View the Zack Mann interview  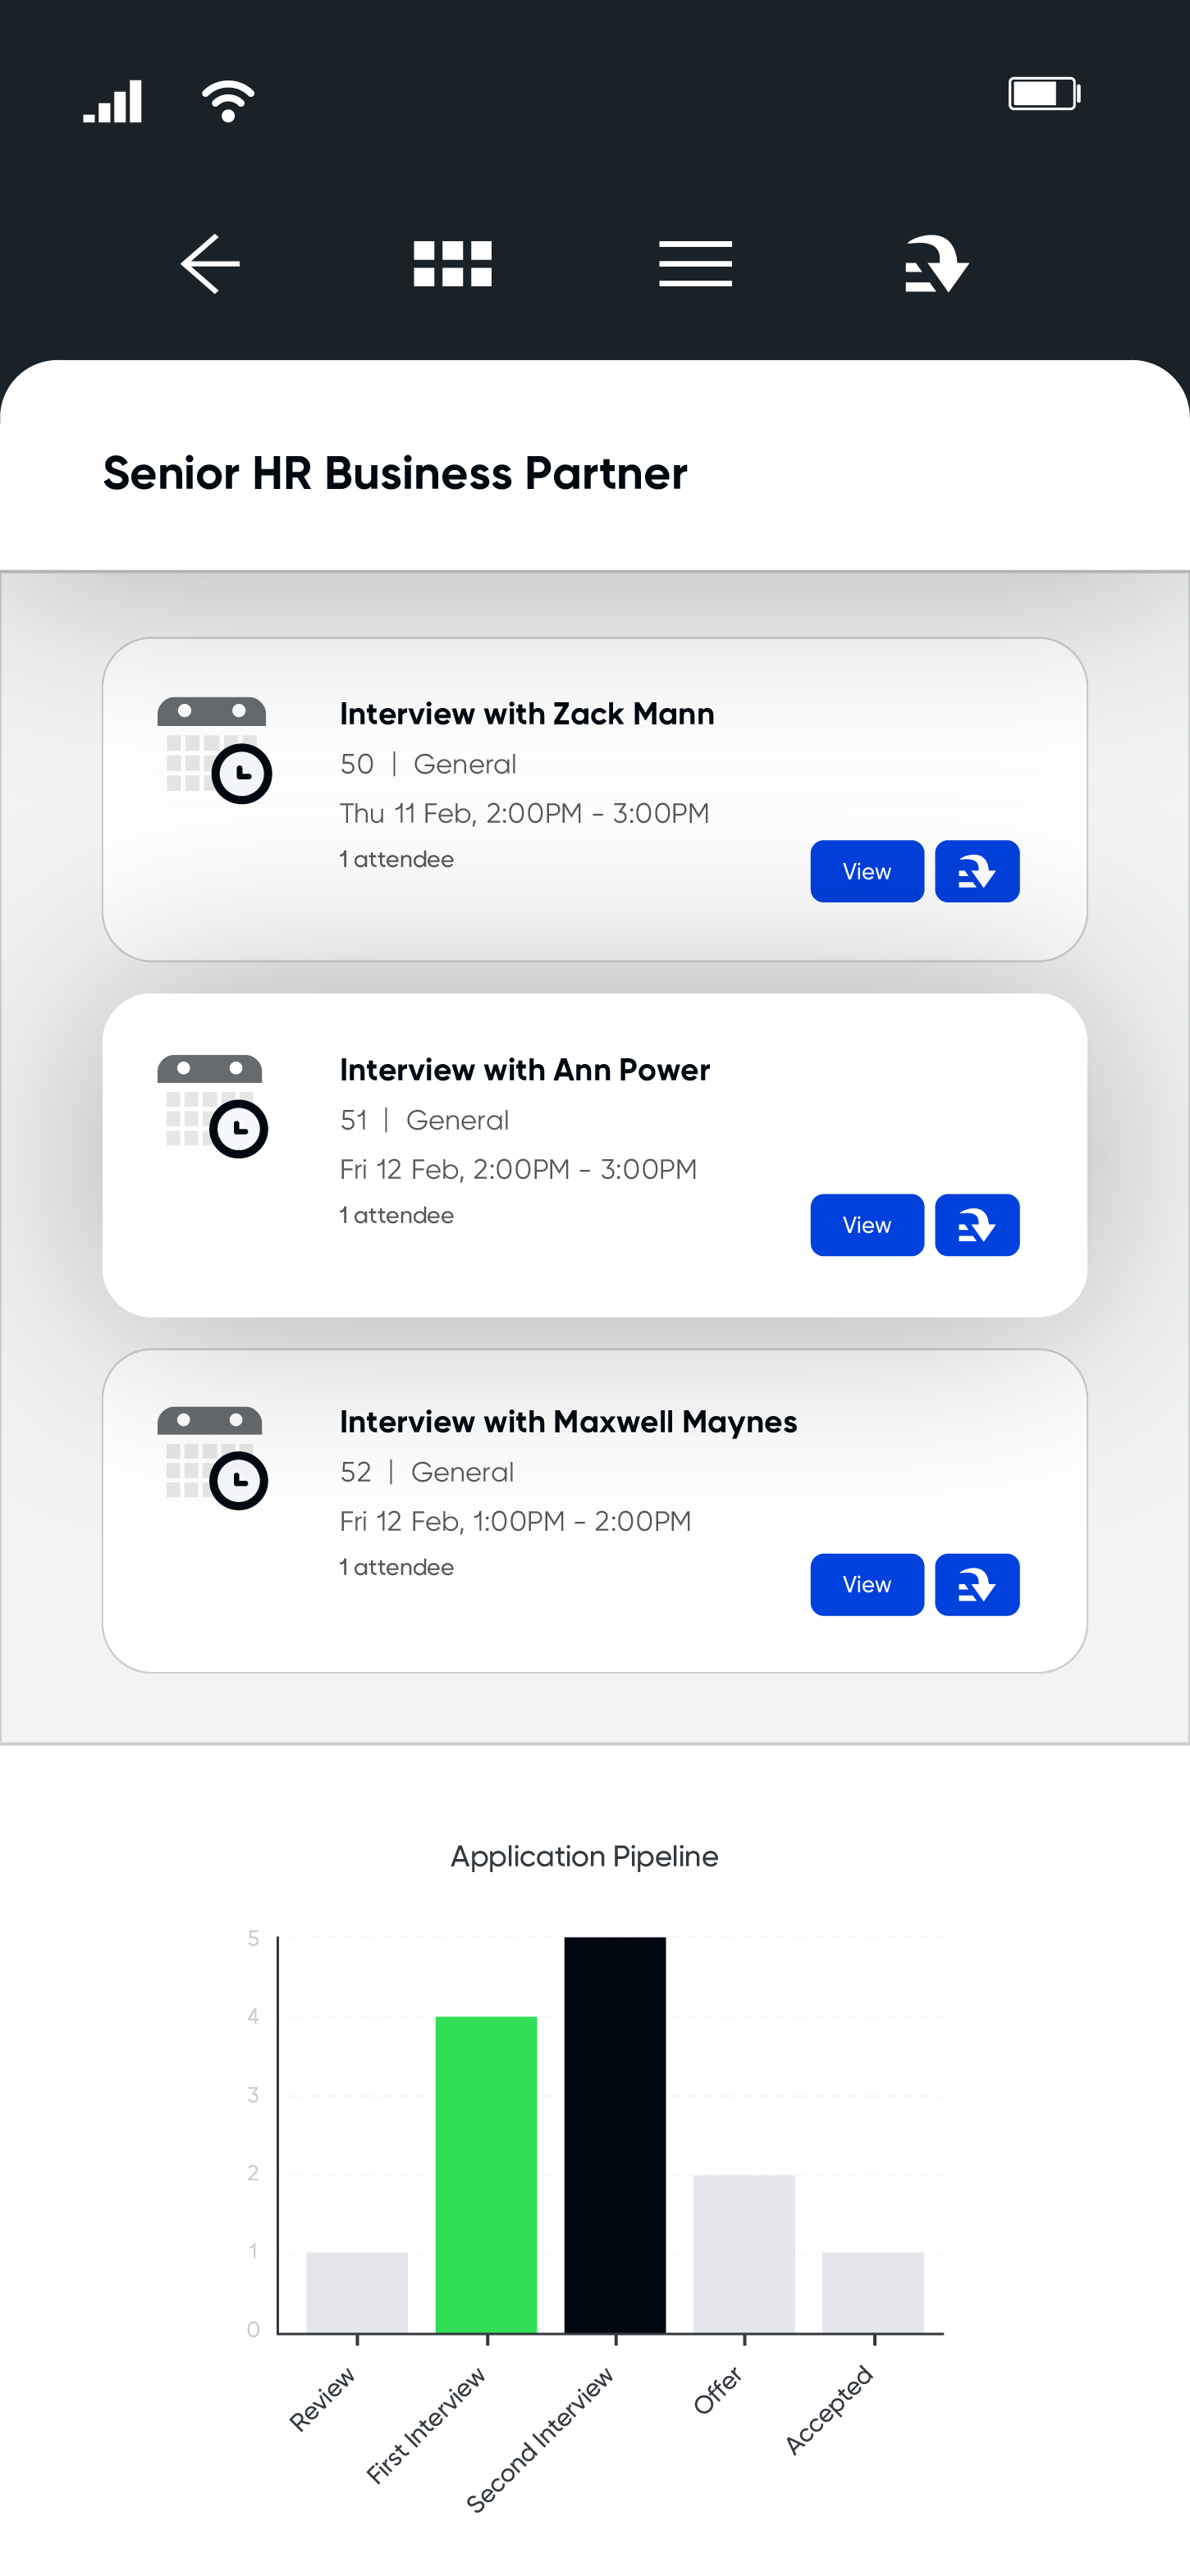pos(867,872)
